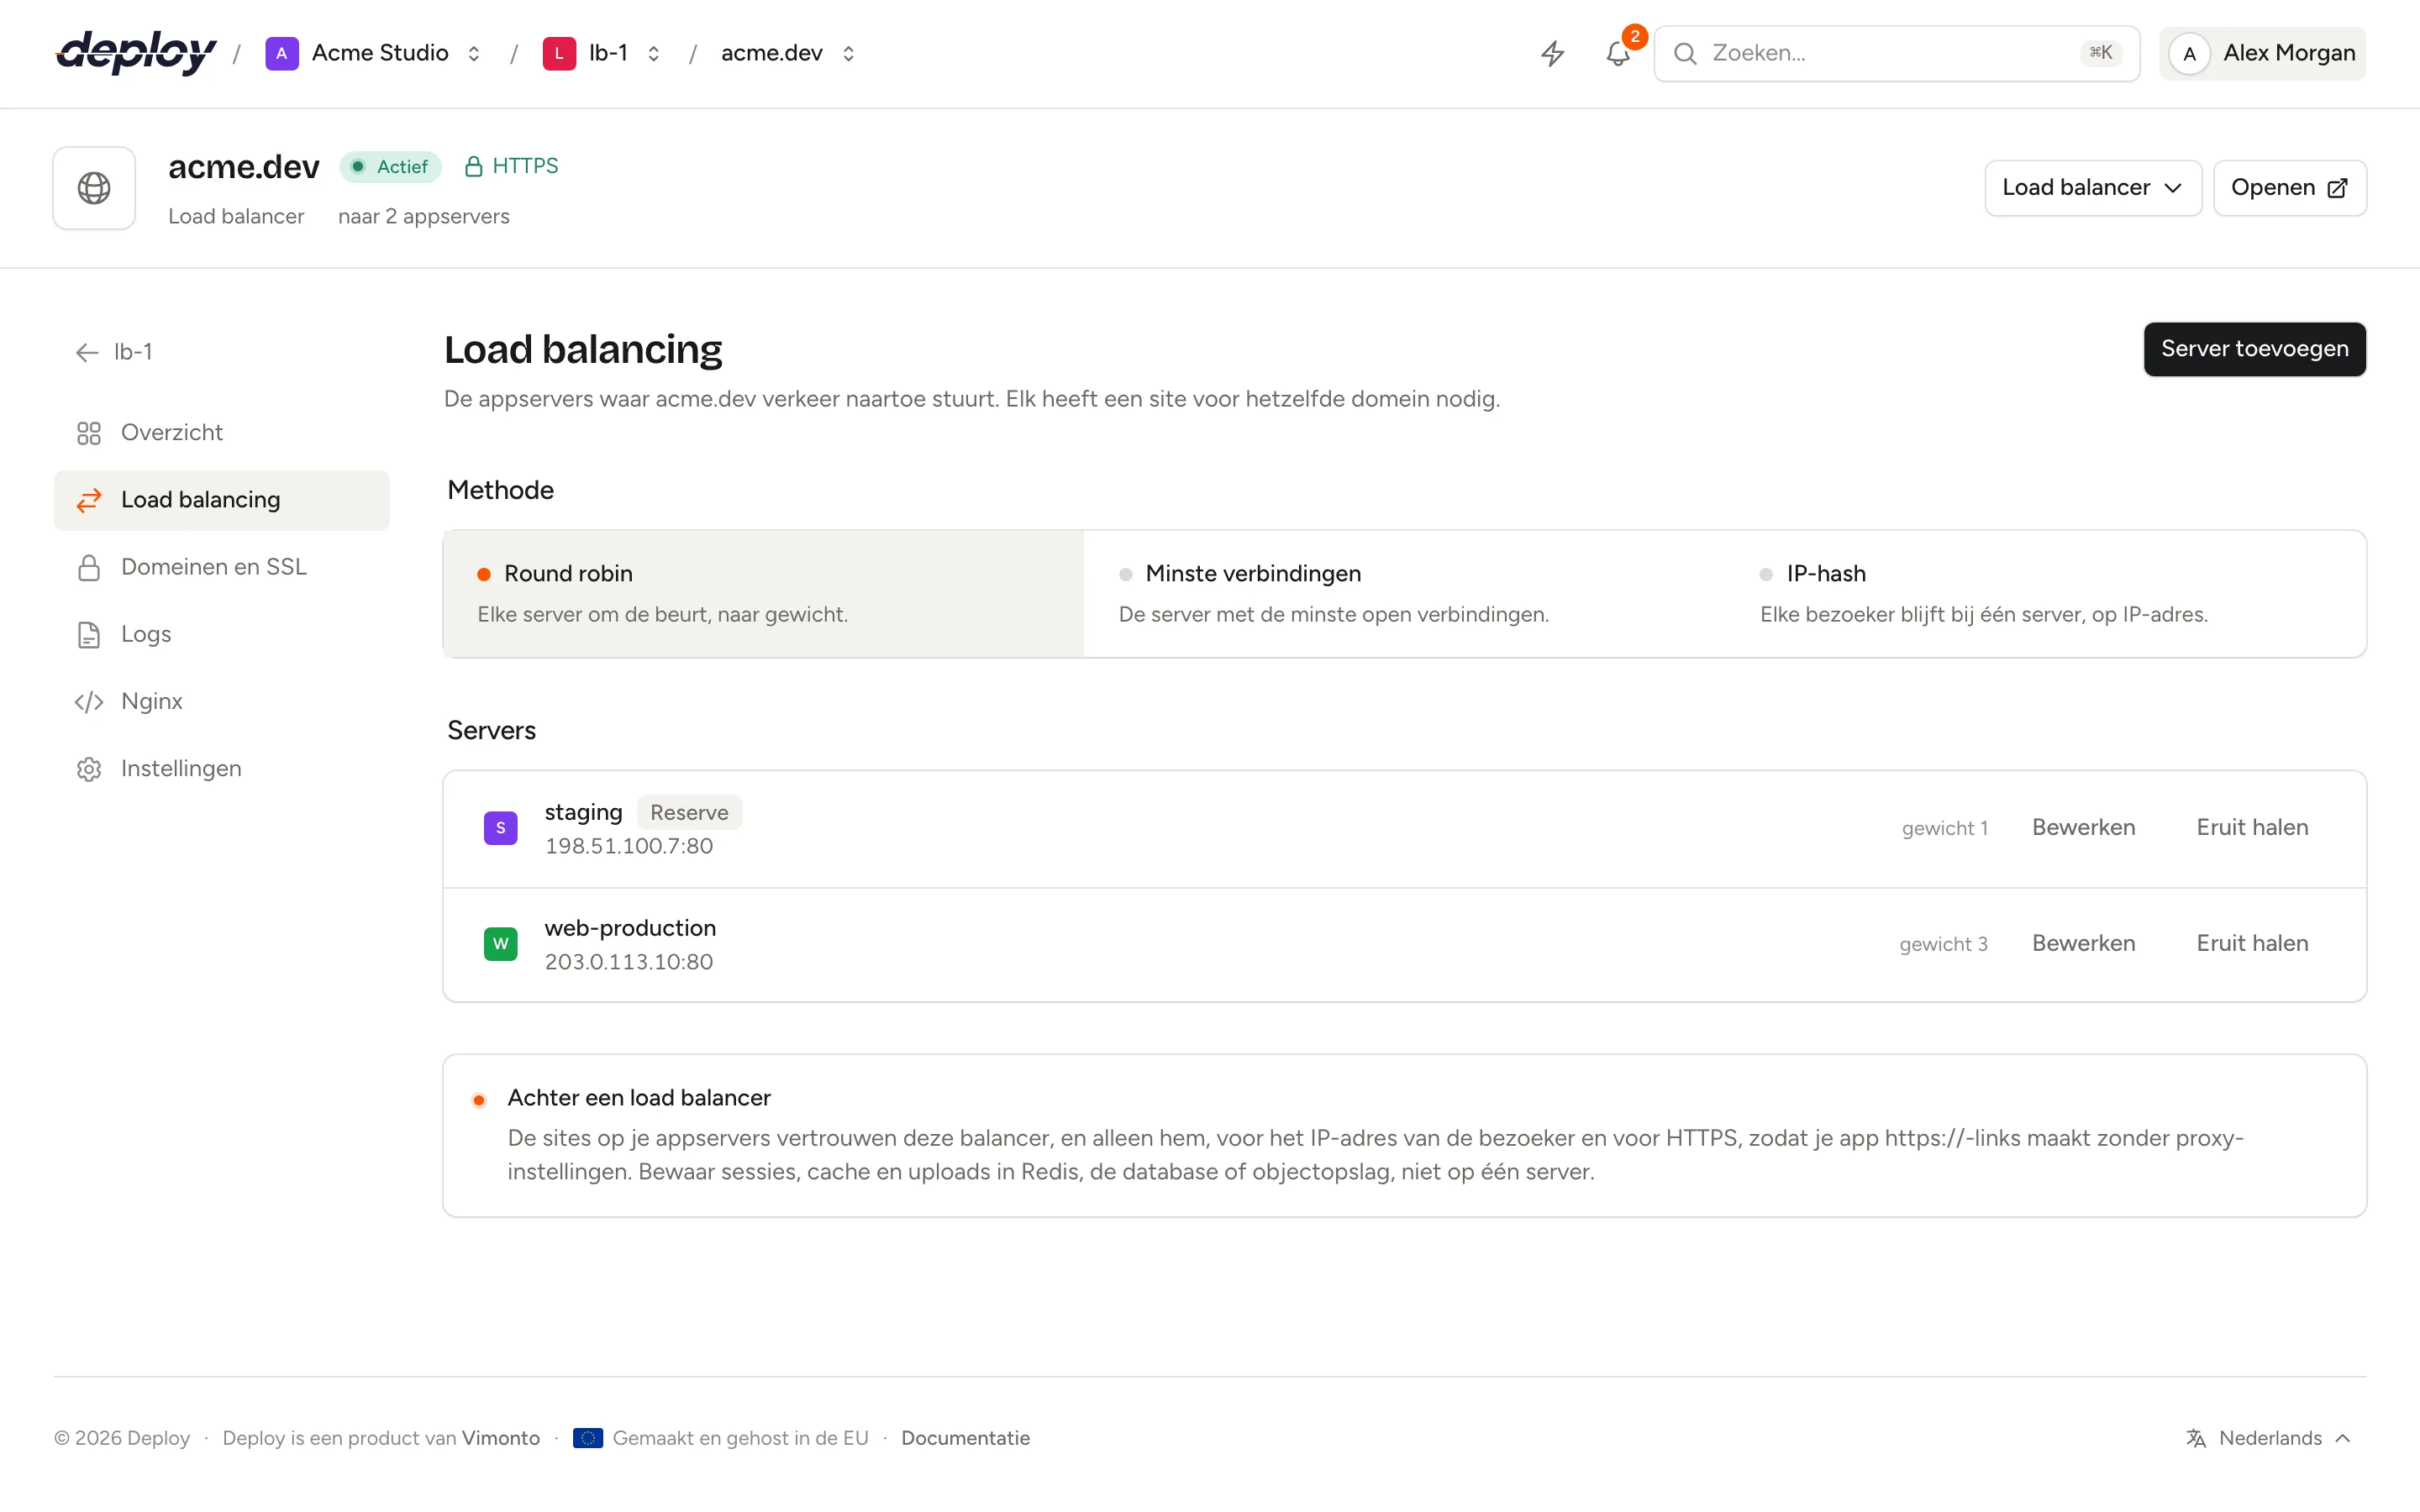Screen dimensions: 2420x1512
Task: Click the Overzicht grid icon in sidebar
Action: [89, 433]
